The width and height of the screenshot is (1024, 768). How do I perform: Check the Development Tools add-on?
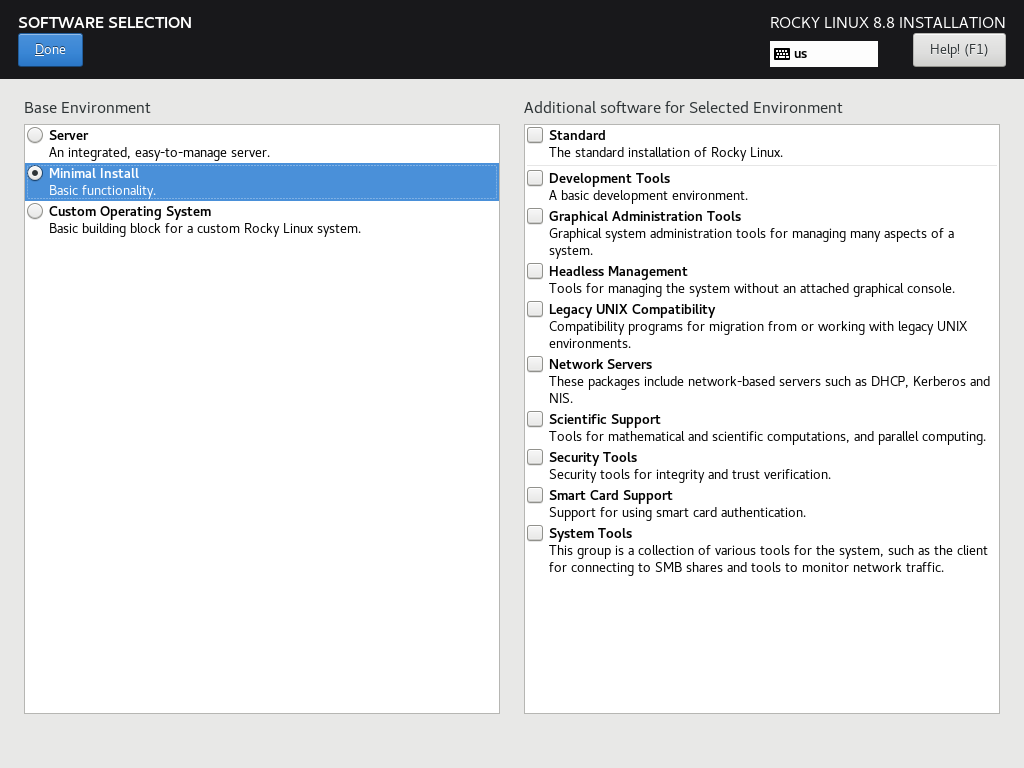535,178
